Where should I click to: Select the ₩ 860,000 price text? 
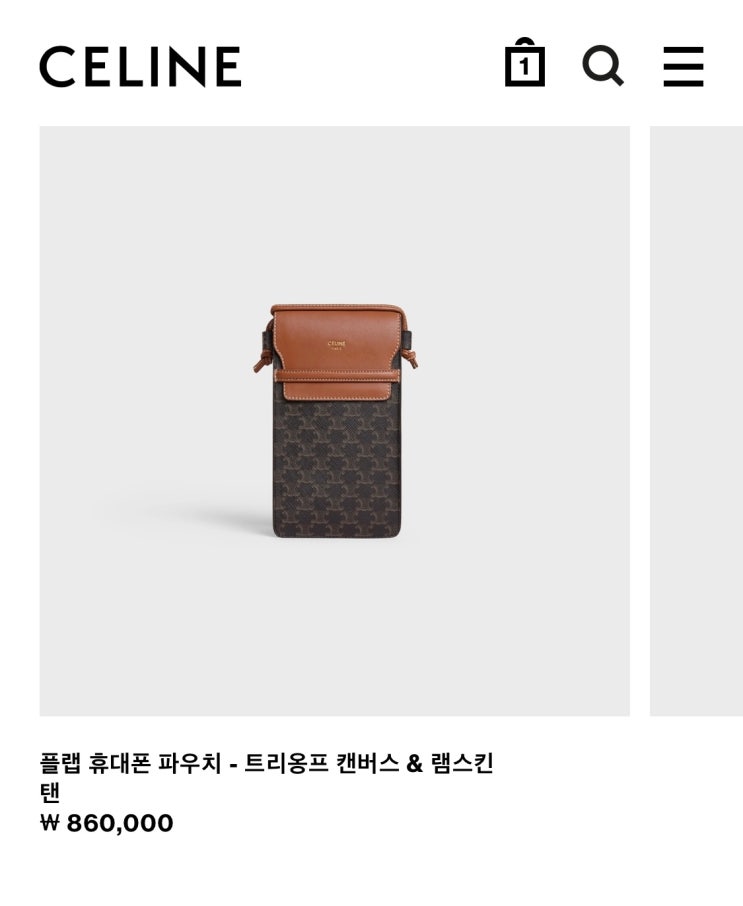[106, 823]
